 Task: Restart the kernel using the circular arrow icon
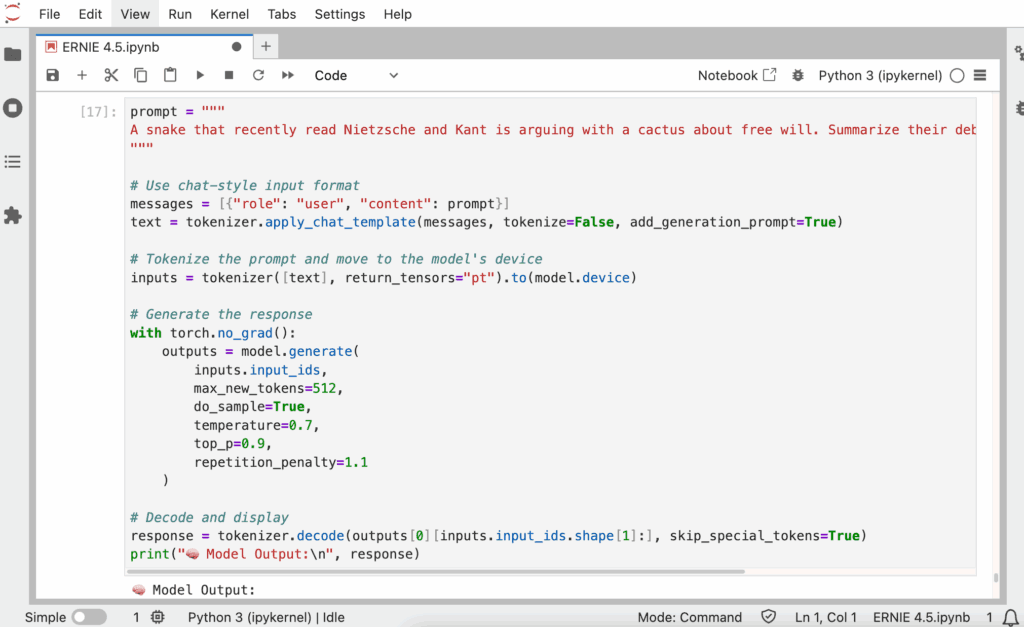point(258,75)
